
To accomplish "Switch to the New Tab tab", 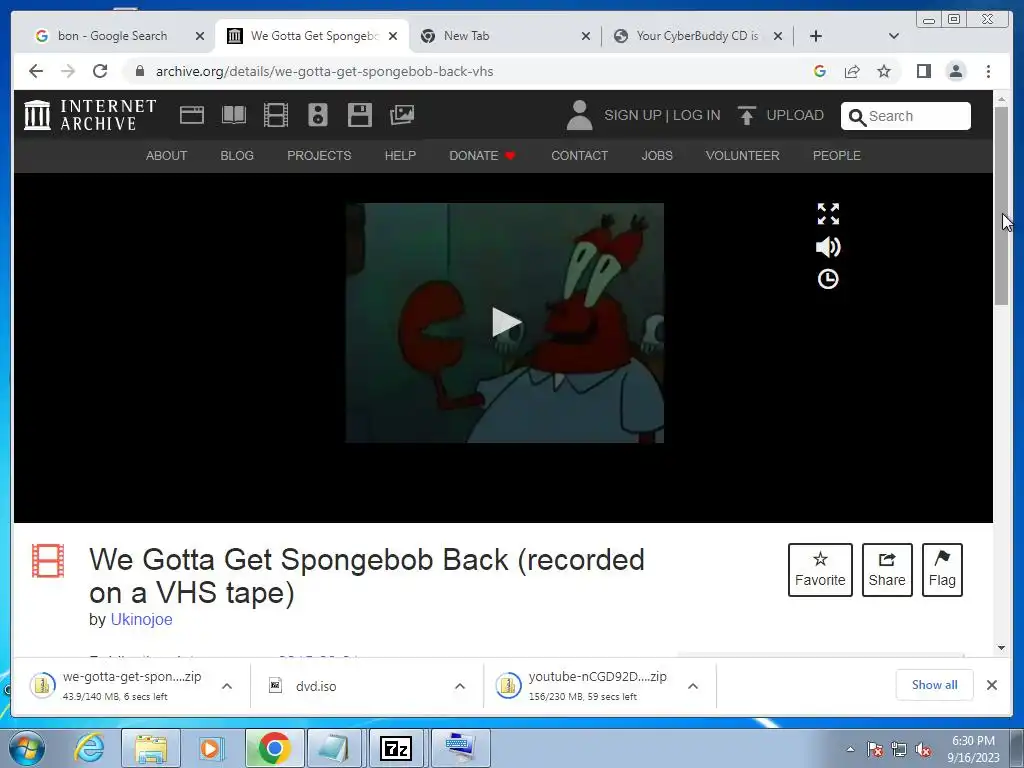I will [466, 36].
